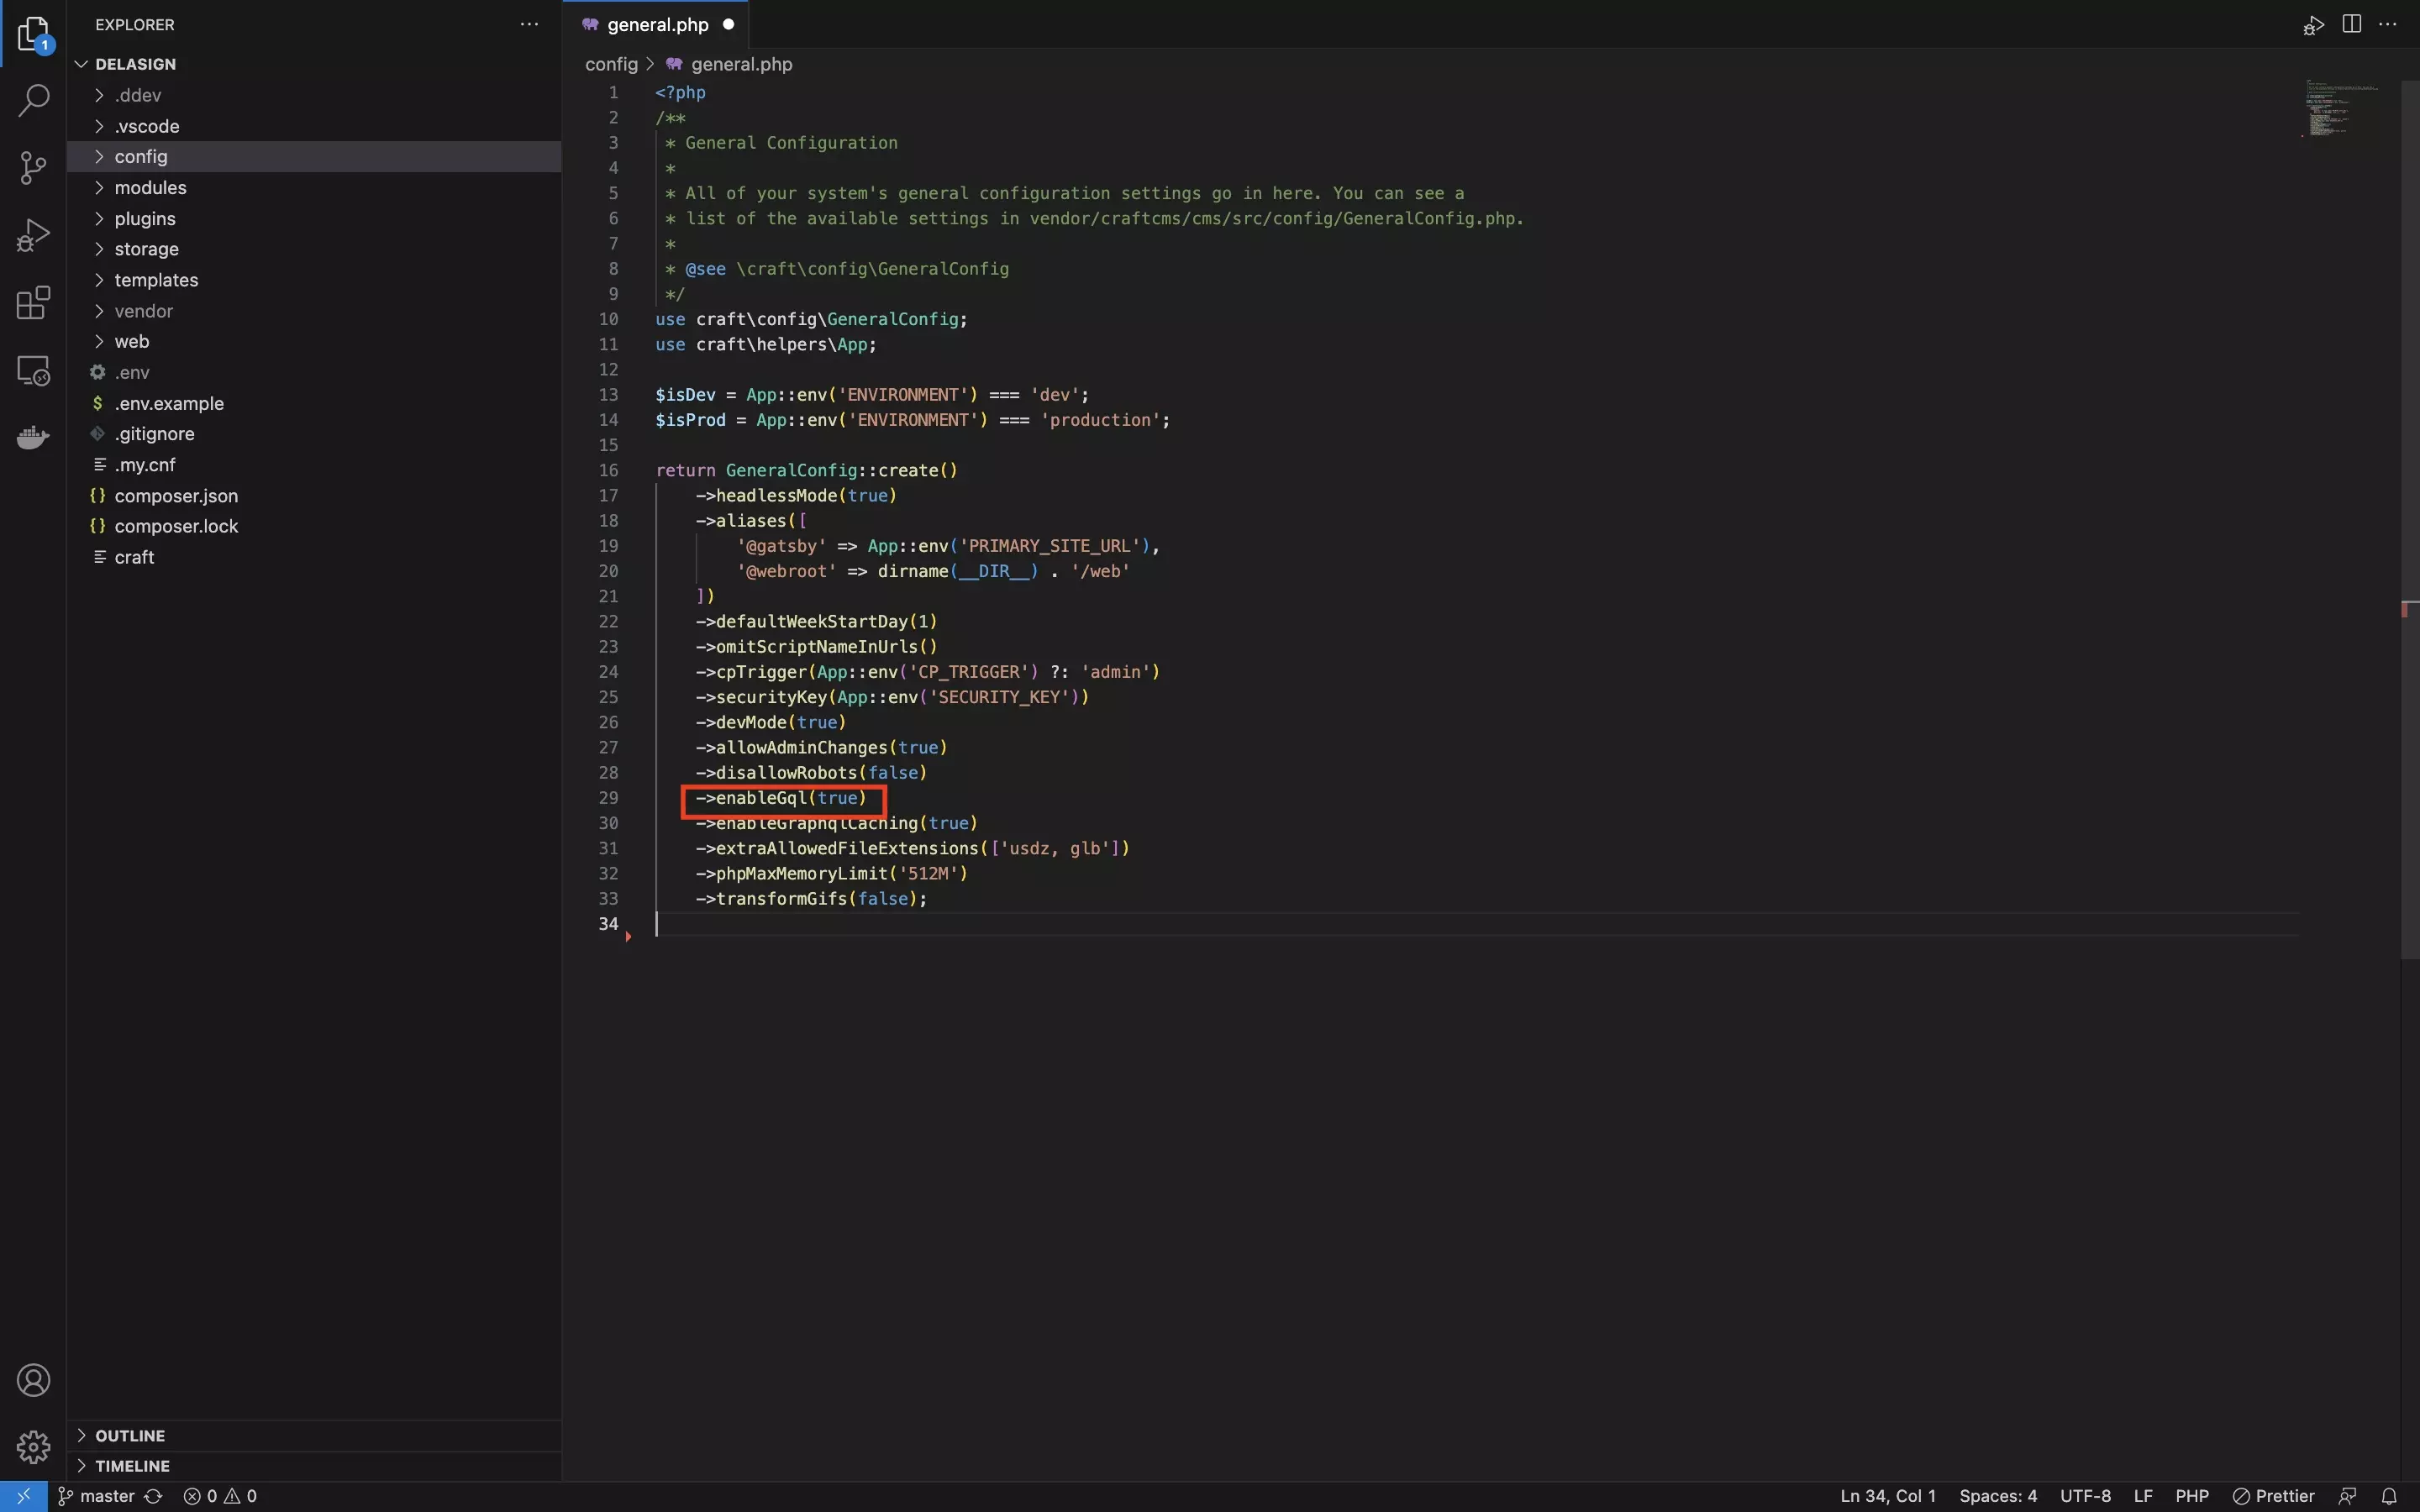Screen dimensions: 2420x1512
Task: Open the Docker view
Action: click(x=33, y=437)
